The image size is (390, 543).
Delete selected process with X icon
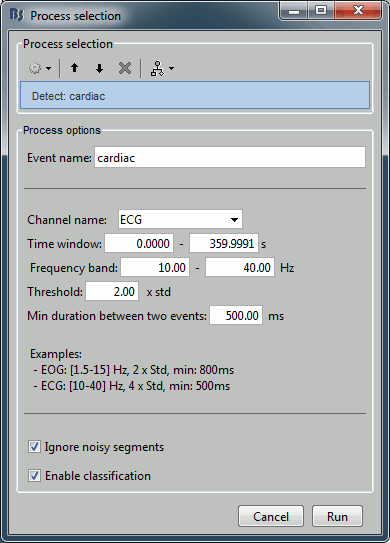pos(125,68)
